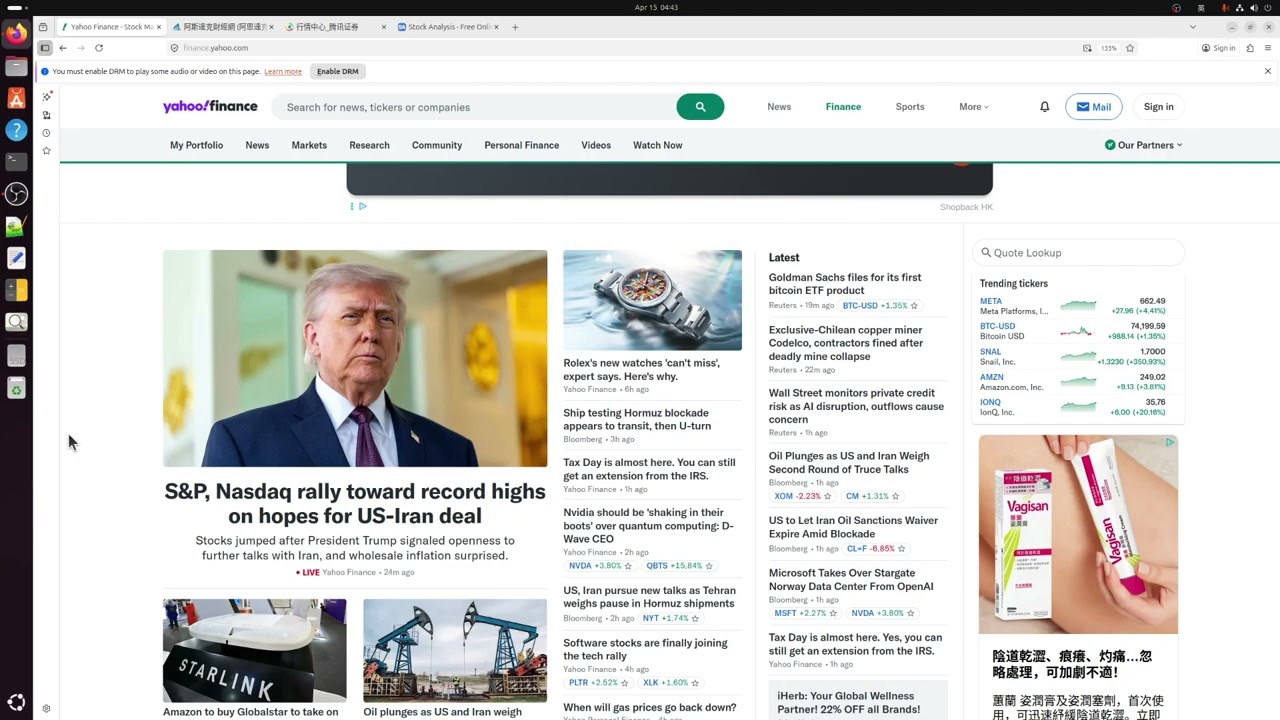Show history from the sidebar clock icon

[x=46, y=133]
